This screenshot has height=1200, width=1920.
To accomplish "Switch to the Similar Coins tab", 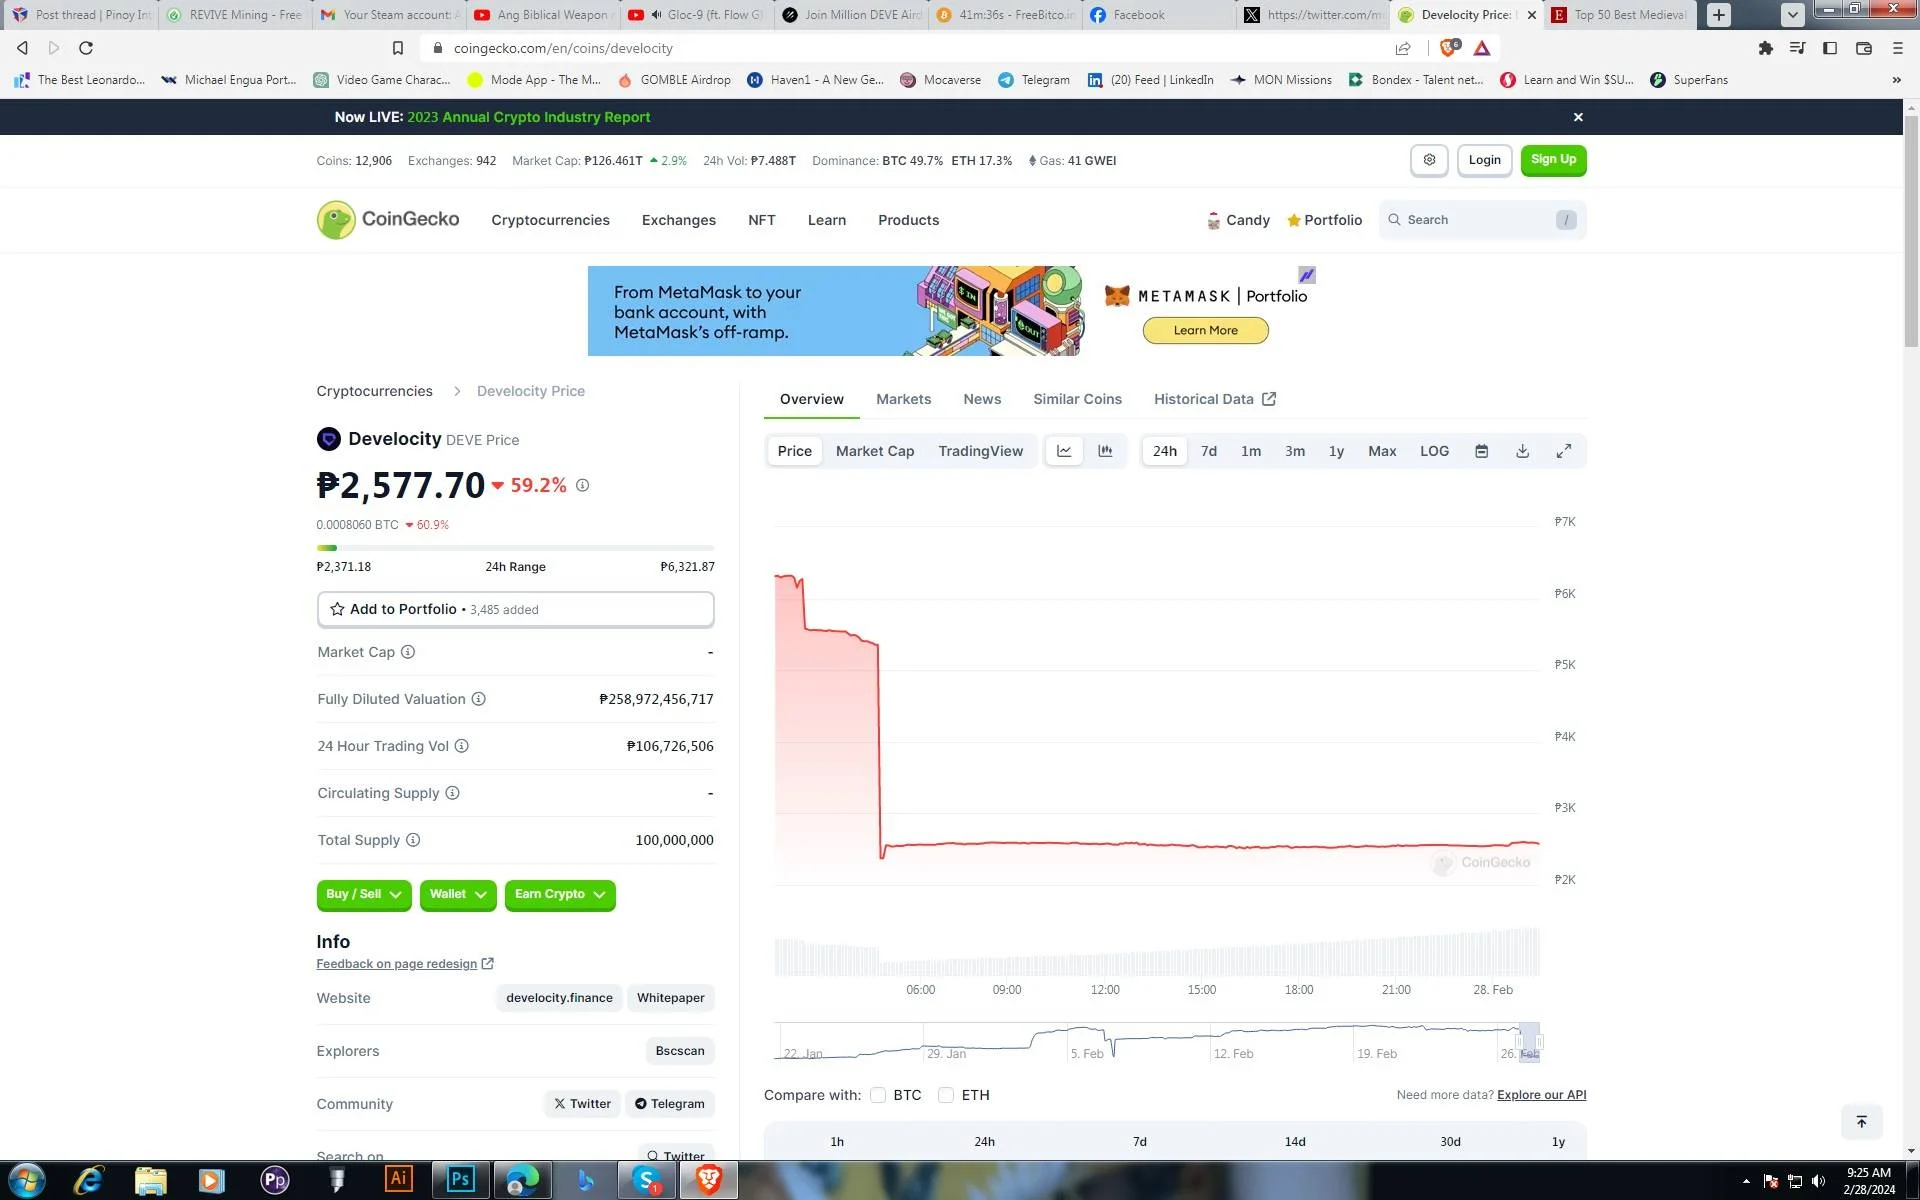I will (1077, 399).
